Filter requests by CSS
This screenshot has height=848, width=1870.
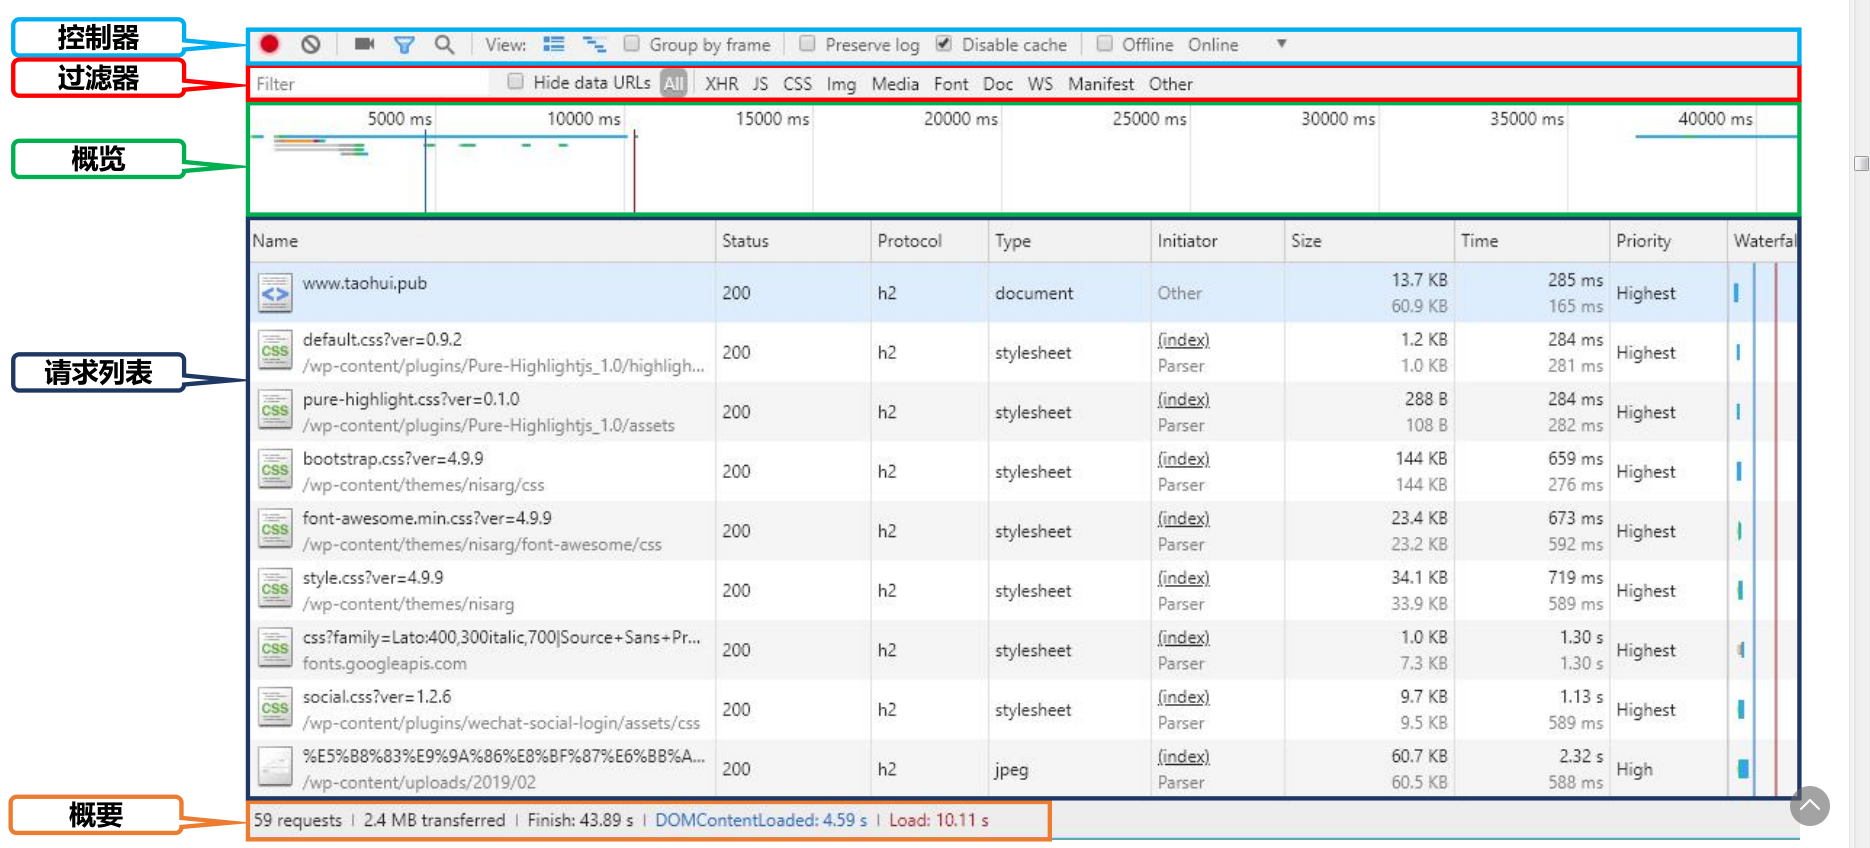point(798,84)
